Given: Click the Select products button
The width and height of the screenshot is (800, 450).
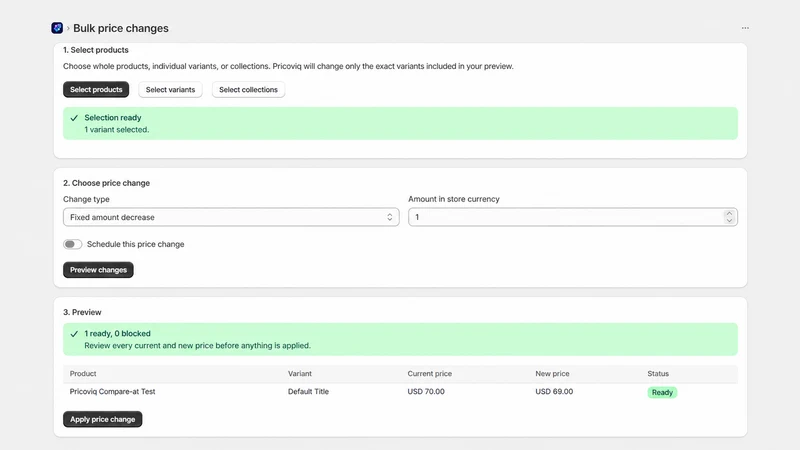Looking at the screenshot, I should [x=96, y=89].
